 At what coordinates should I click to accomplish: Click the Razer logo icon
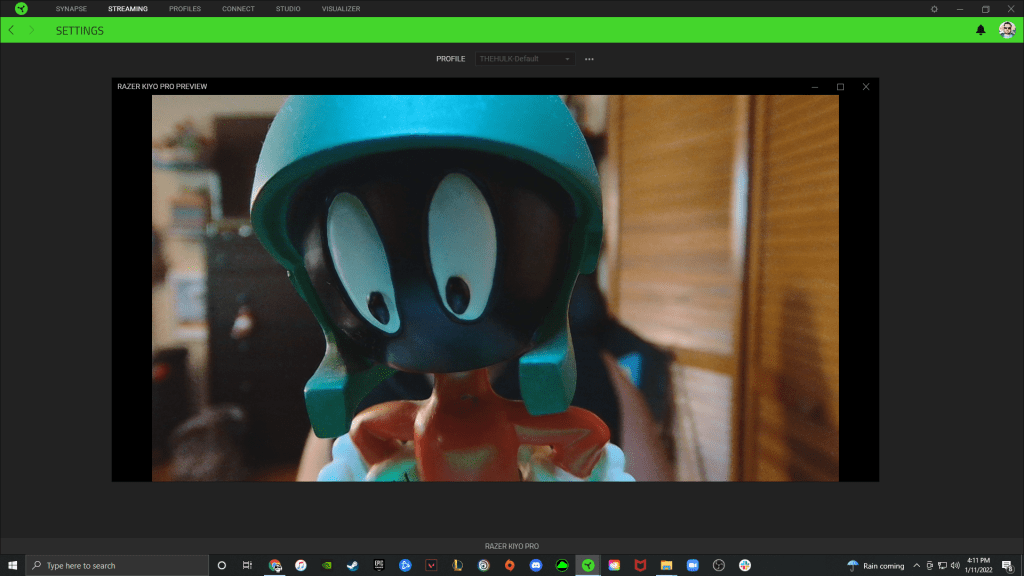point(21,9)
